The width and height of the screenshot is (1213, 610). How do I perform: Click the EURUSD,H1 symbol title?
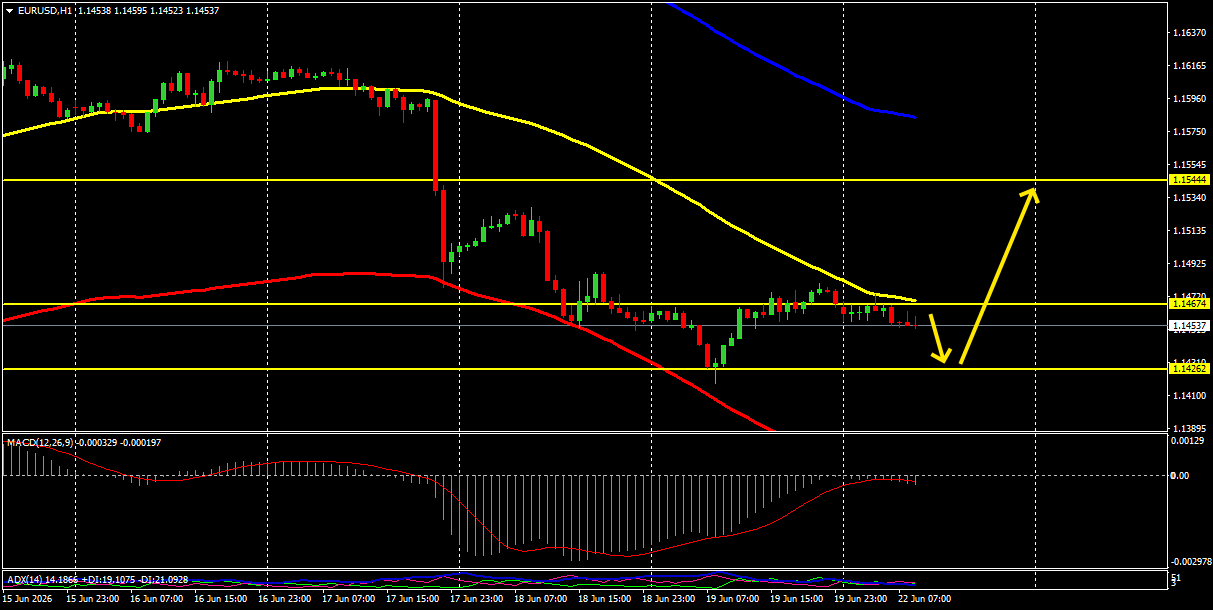click(45, 10)
